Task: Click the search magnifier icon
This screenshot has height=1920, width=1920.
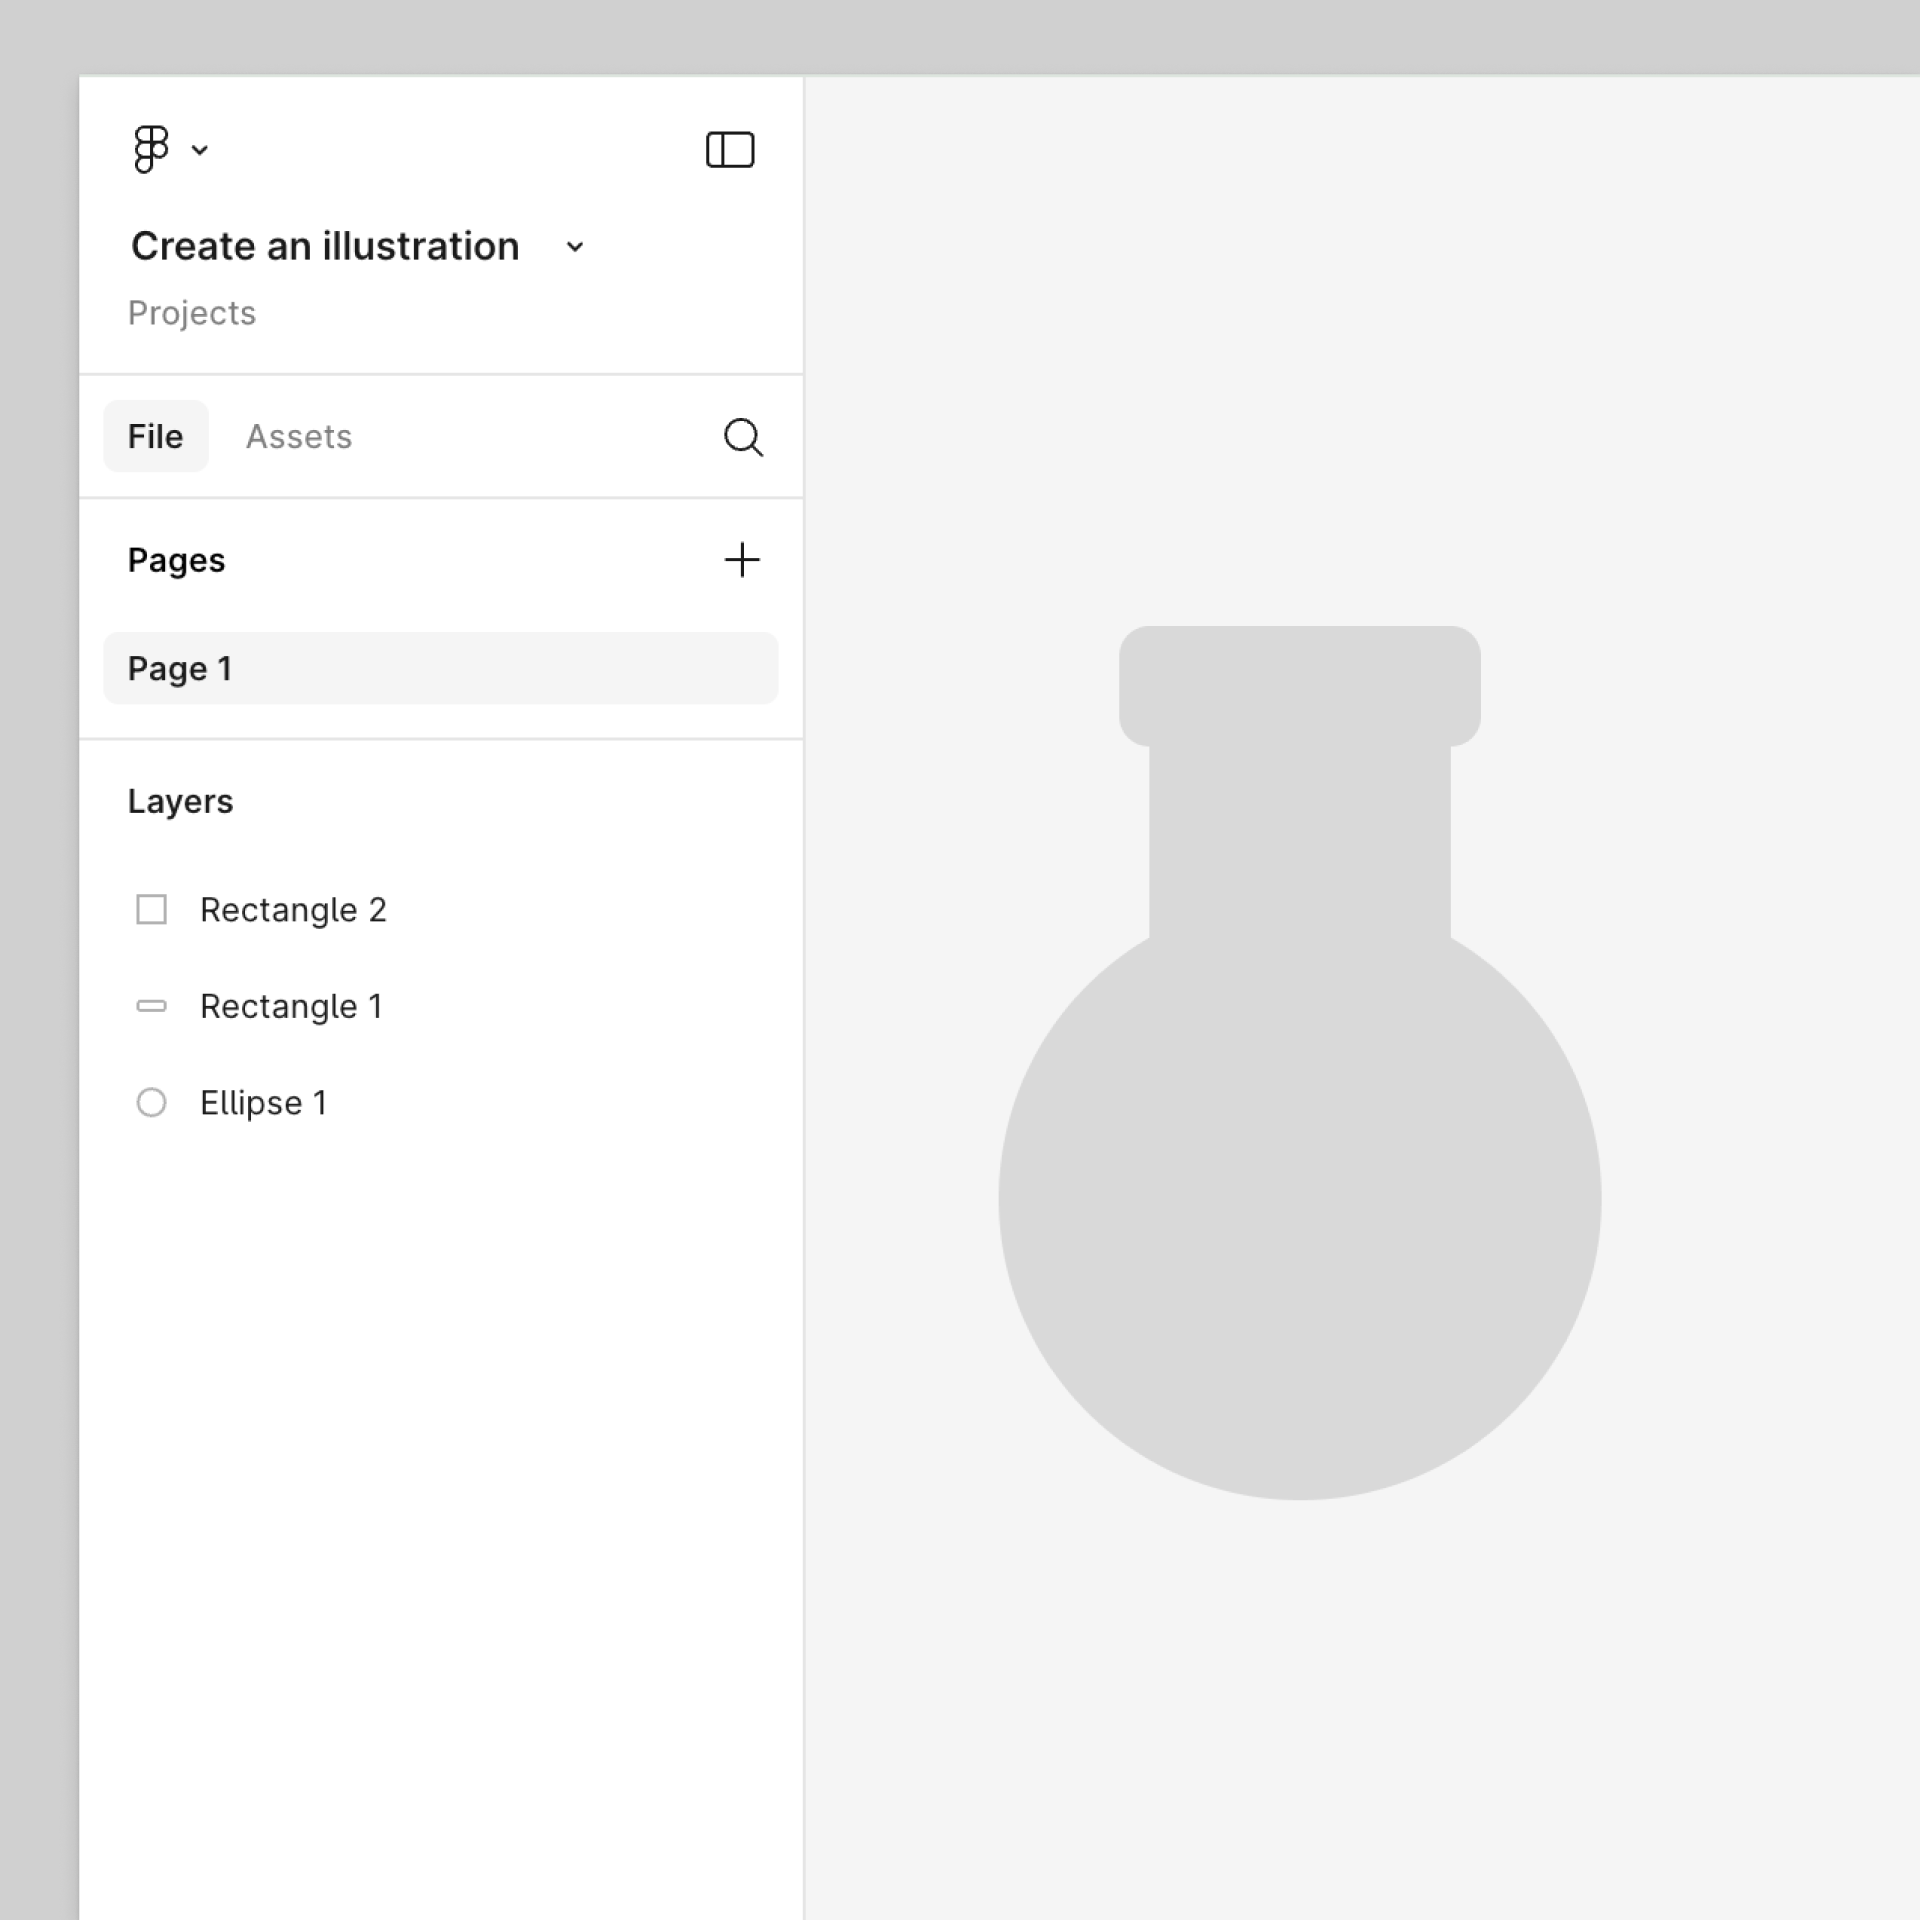Action: point(742,437)
